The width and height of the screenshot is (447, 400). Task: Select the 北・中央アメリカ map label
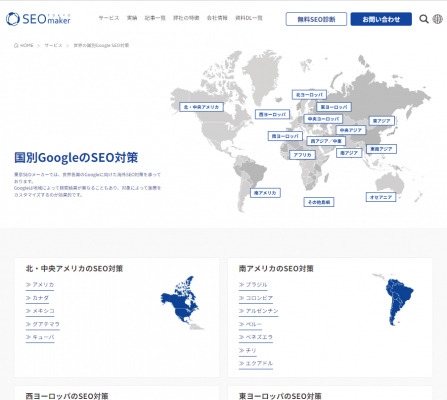[201, 107]
